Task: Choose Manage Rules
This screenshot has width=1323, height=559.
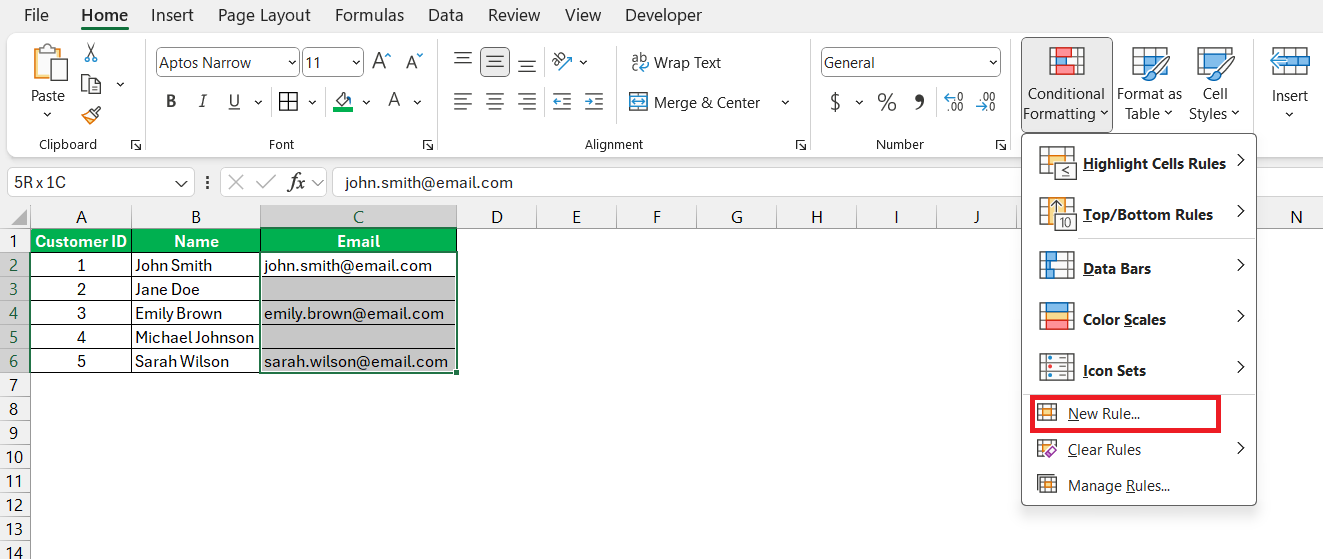Action: (x=1139, y=486)
